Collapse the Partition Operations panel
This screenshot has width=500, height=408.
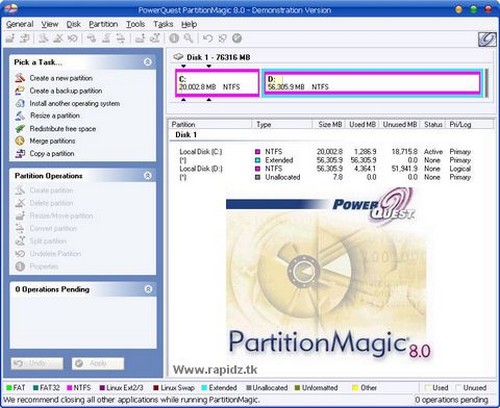tap(148, 176)
